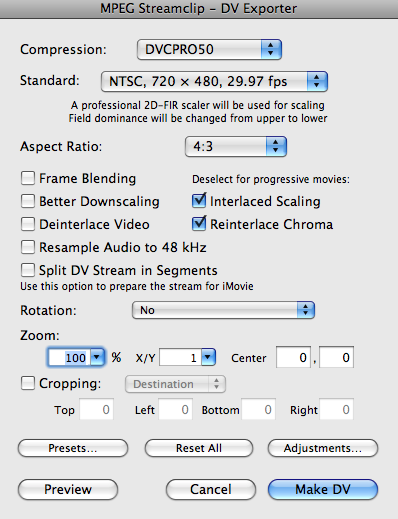The width and height of the screenshot is (398, 519).
Task: Enable Frame Blending checkbox
Action: [x=28, y=178]
